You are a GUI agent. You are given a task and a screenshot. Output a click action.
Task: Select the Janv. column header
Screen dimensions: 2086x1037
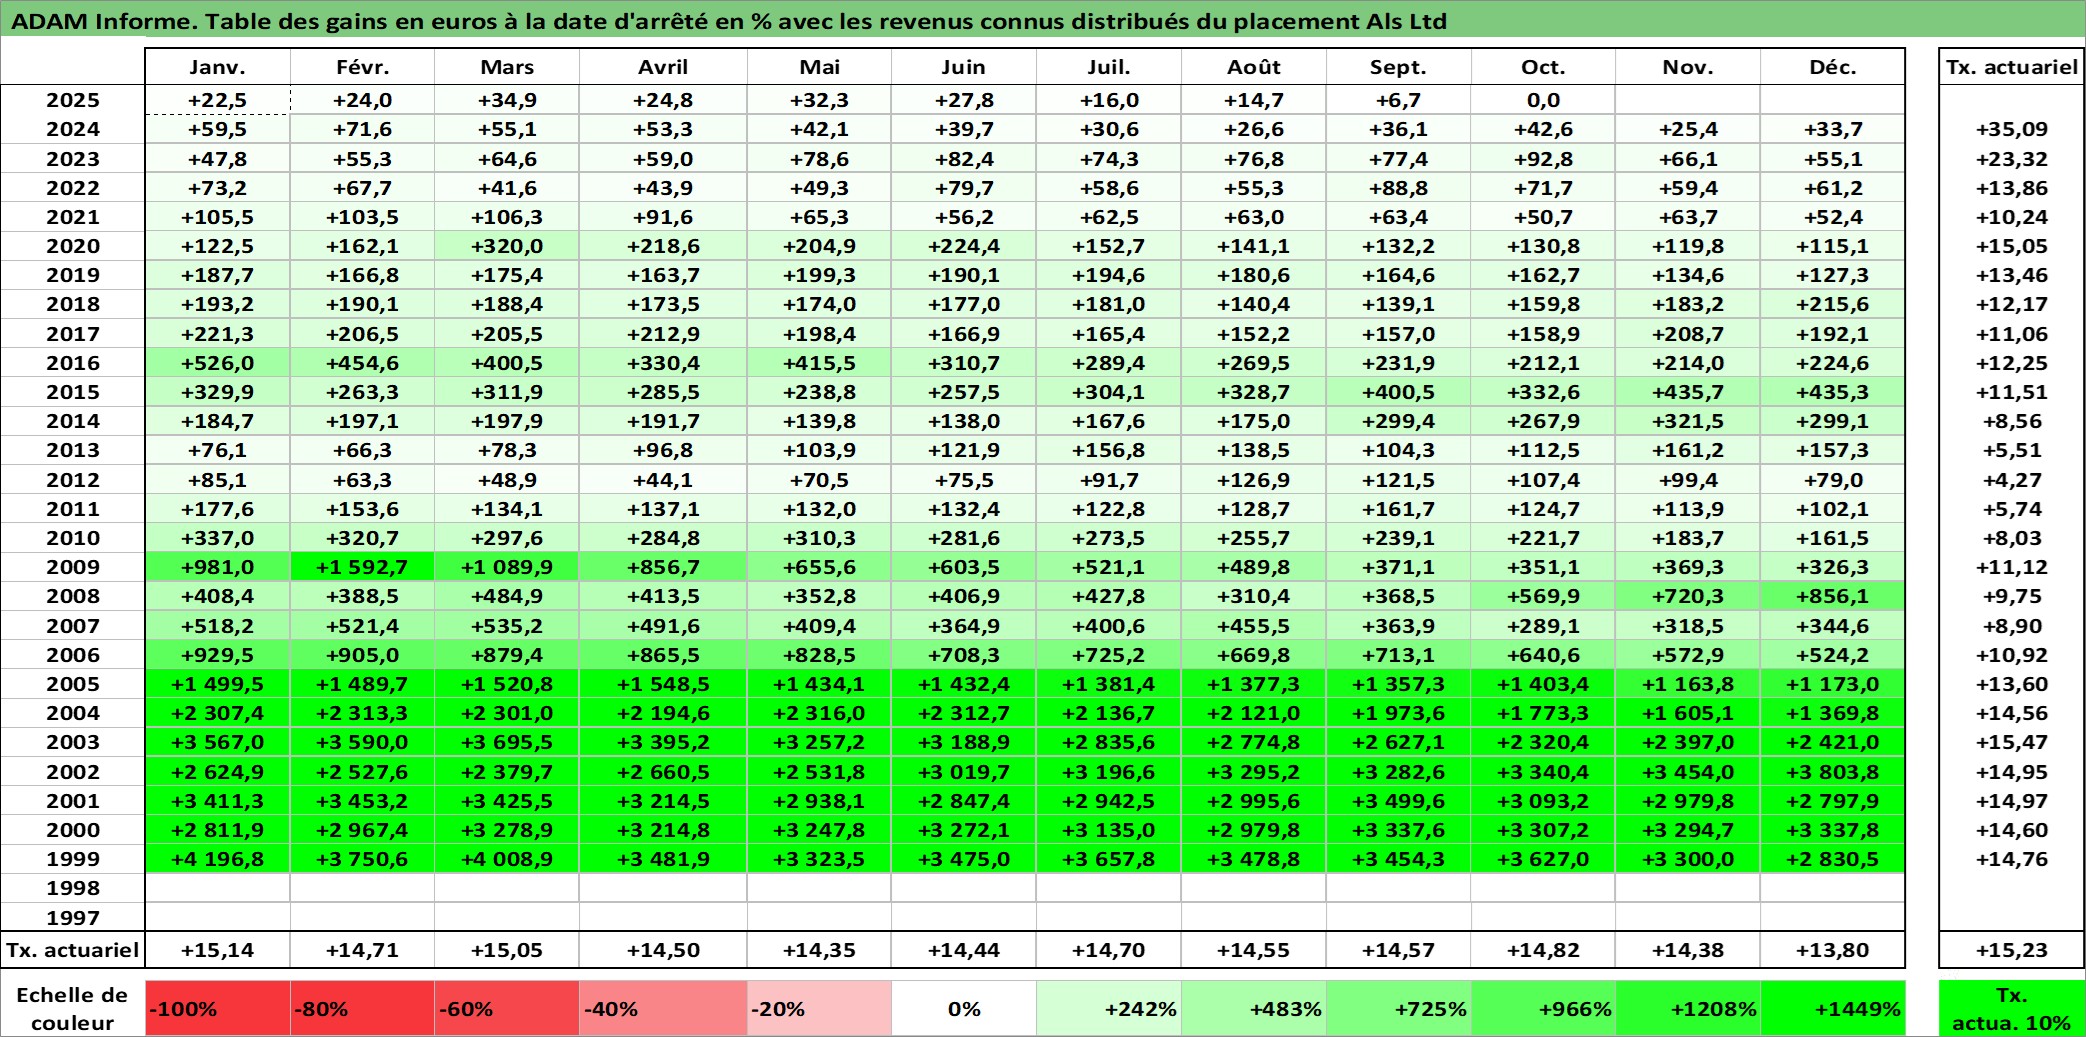coord(218,67)
